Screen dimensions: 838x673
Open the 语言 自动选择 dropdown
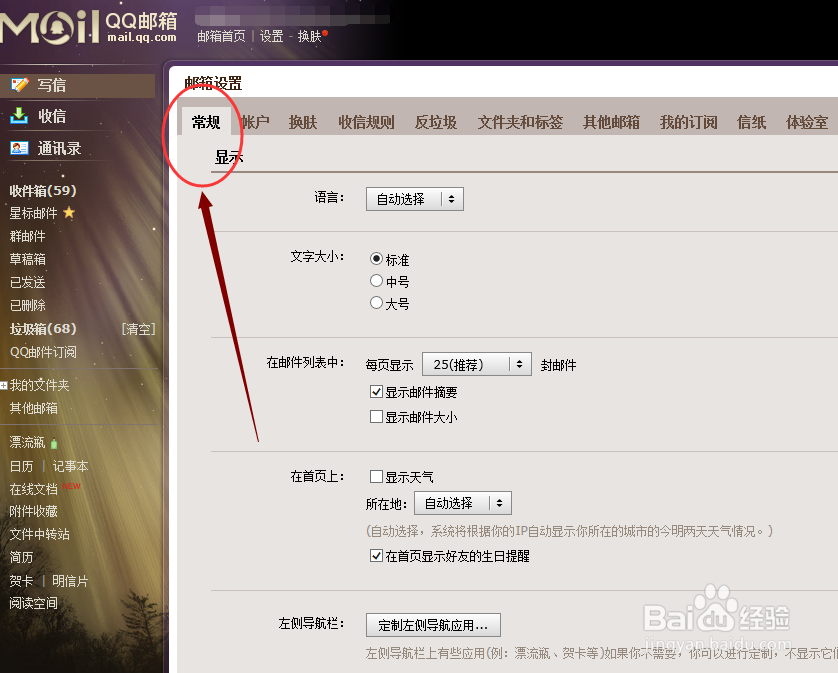click(415, 199)
